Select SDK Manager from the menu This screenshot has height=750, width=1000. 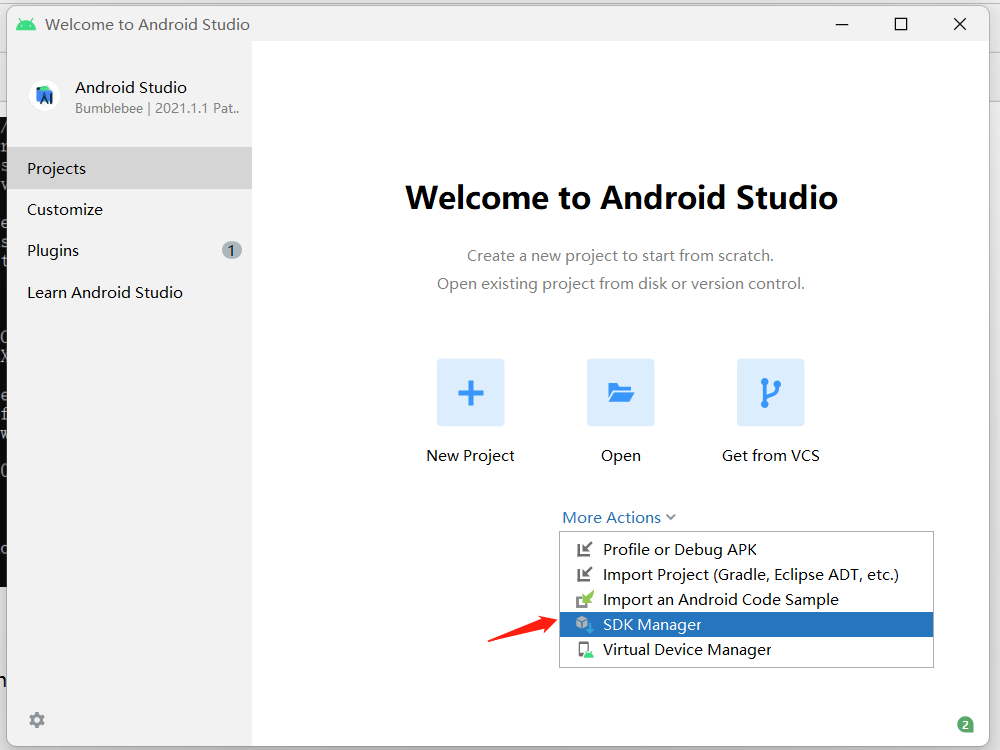[x=746, y=624]
